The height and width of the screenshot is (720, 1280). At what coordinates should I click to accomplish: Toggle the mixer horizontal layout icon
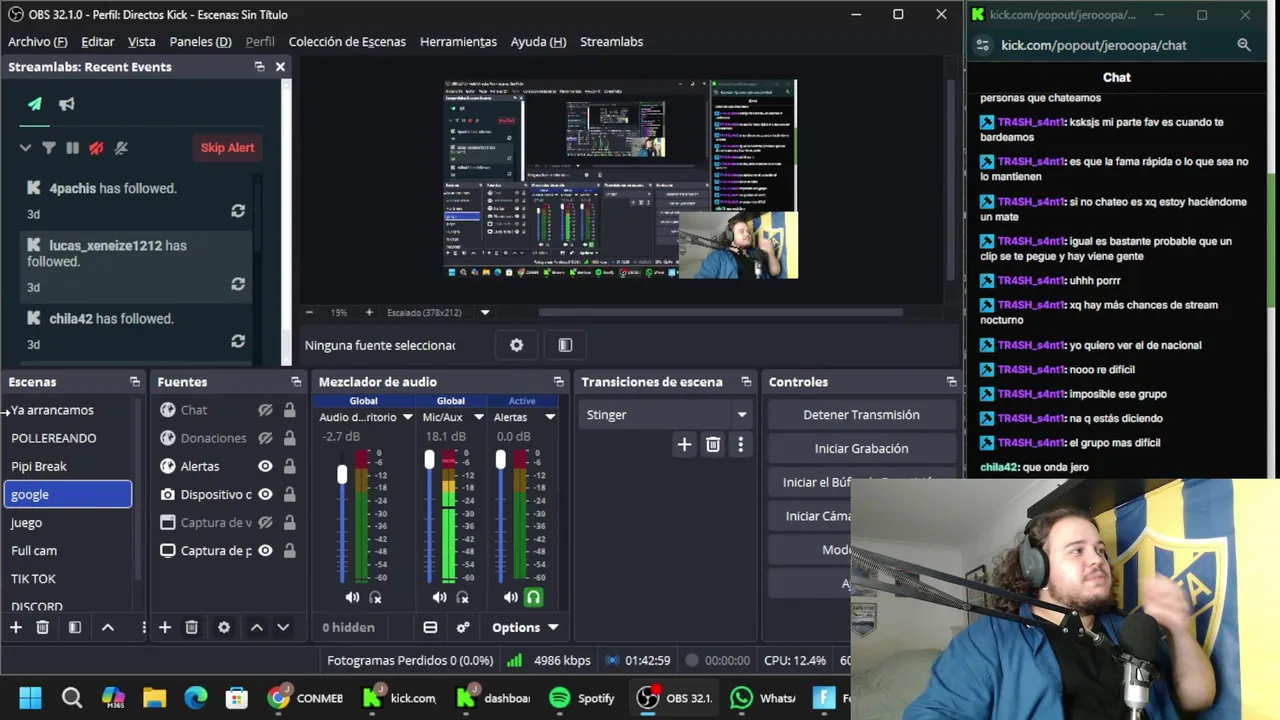[x=430, y=627]
